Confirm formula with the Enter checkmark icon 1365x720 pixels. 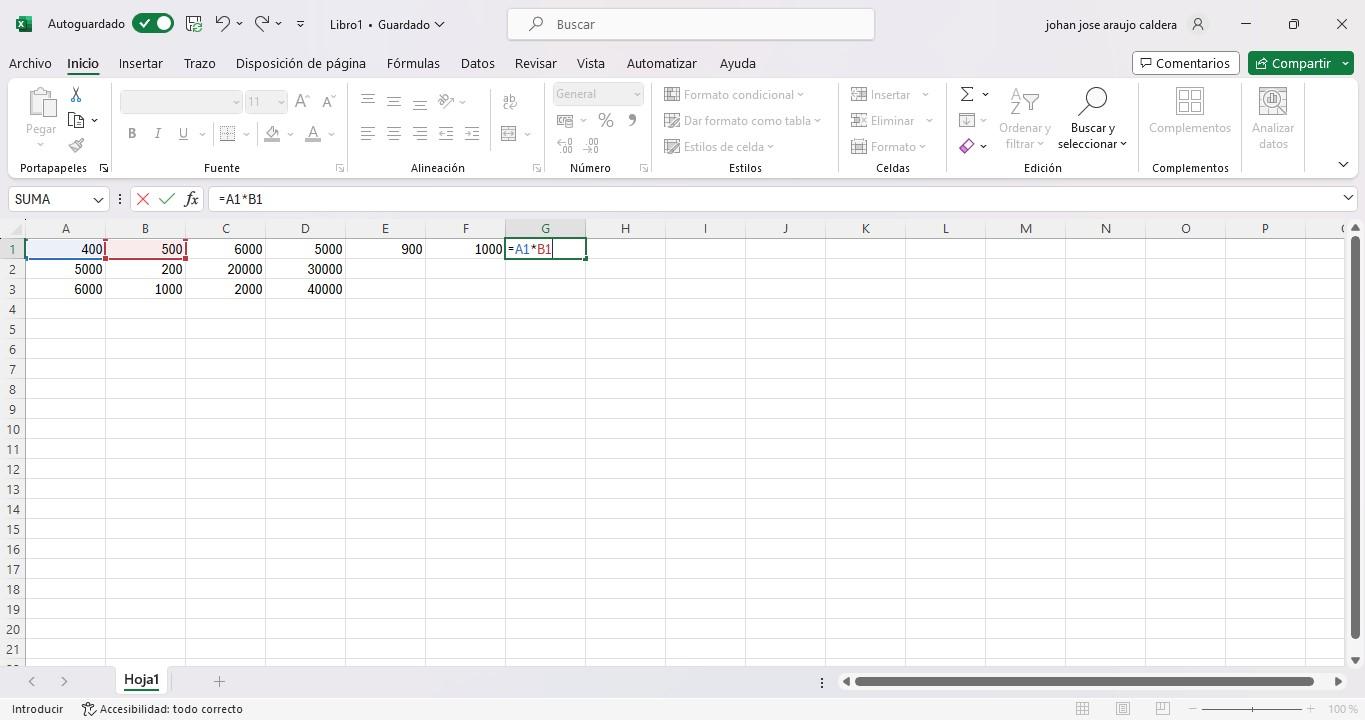coord(166,199)
